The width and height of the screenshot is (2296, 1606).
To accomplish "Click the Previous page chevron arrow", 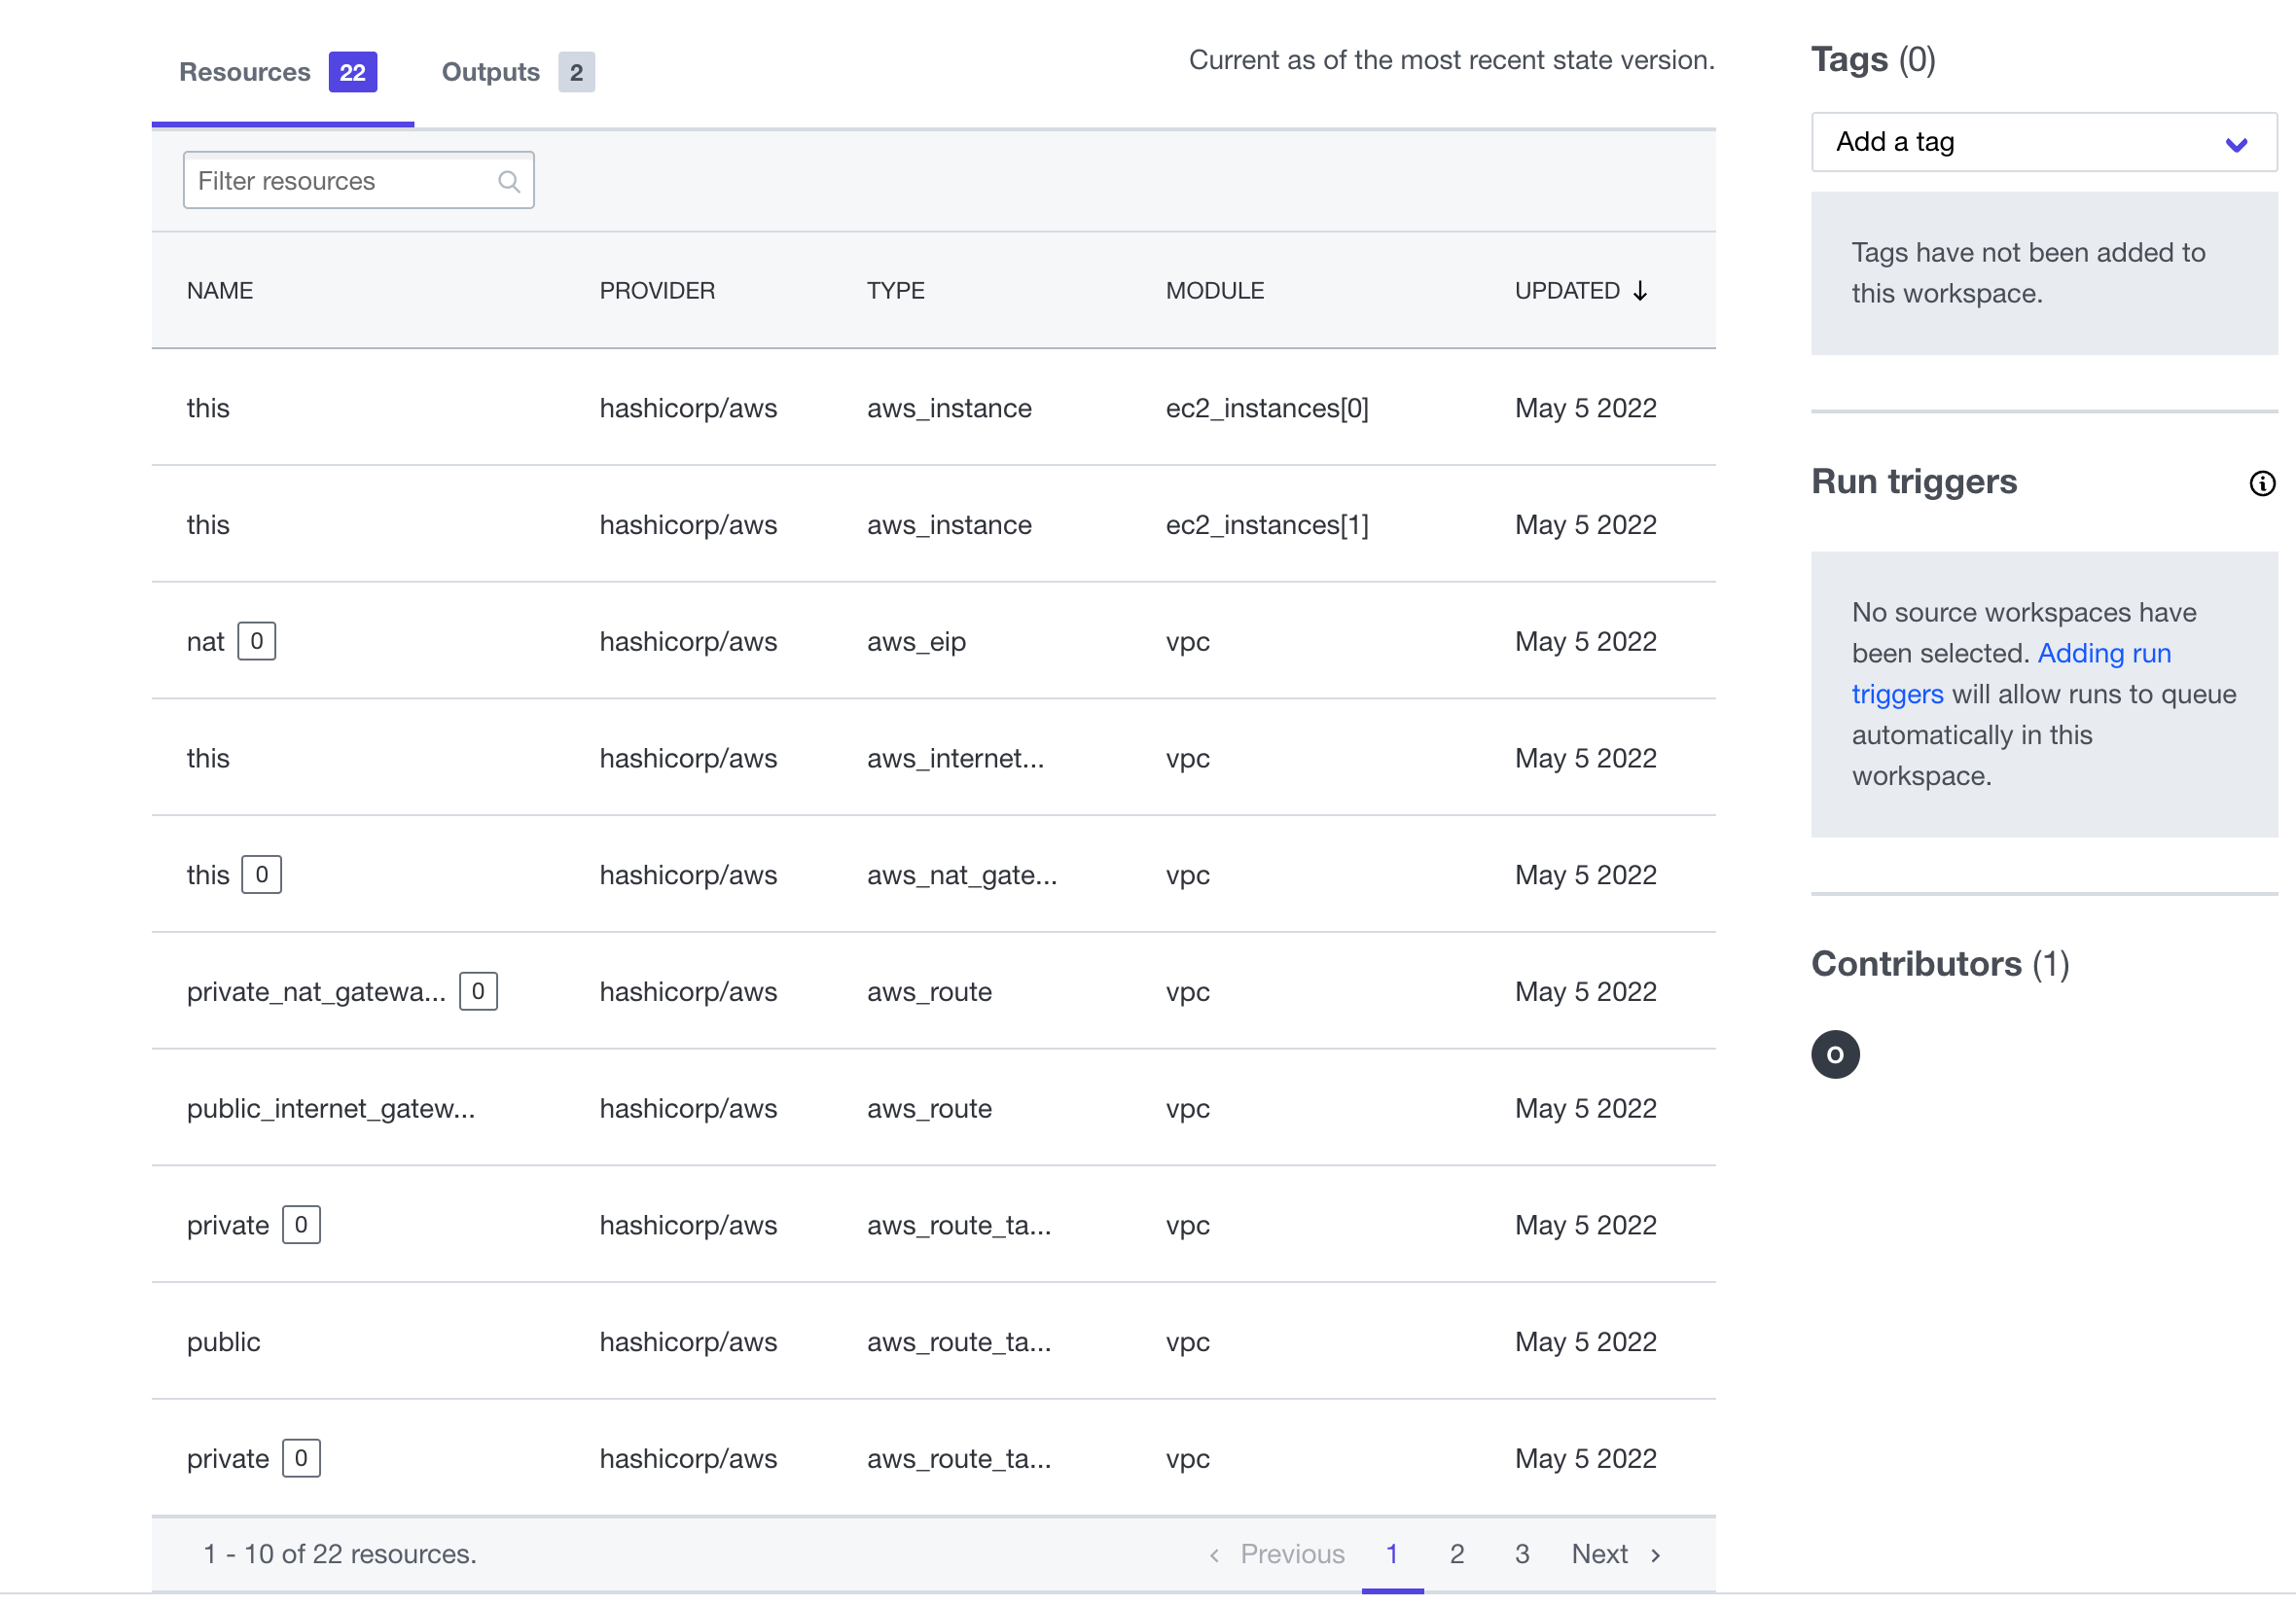I will 1215,1556.
